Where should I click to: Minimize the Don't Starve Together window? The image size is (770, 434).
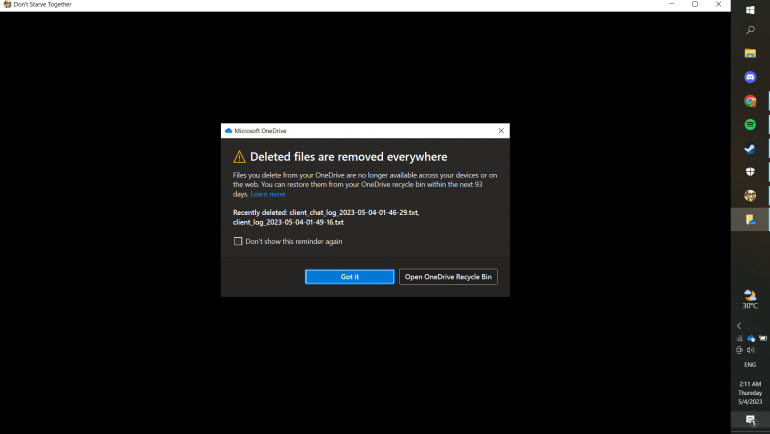coord(671,4)
